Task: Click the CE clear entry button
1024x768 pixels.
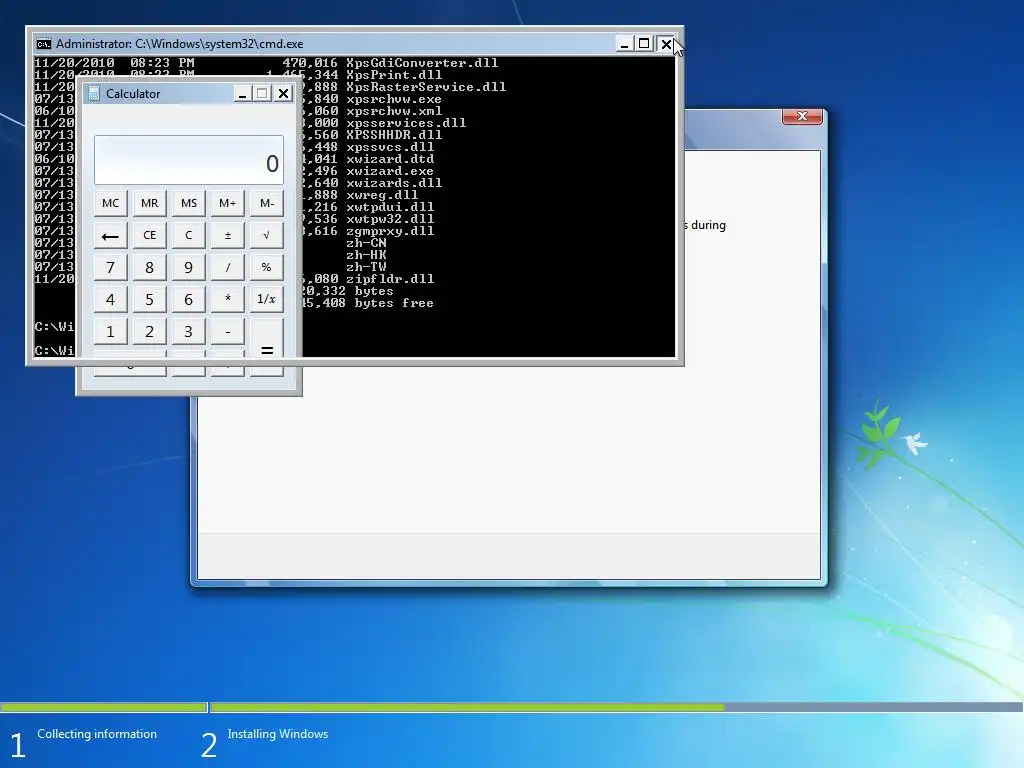Action: pyautogui.click(x=150, y=235)
